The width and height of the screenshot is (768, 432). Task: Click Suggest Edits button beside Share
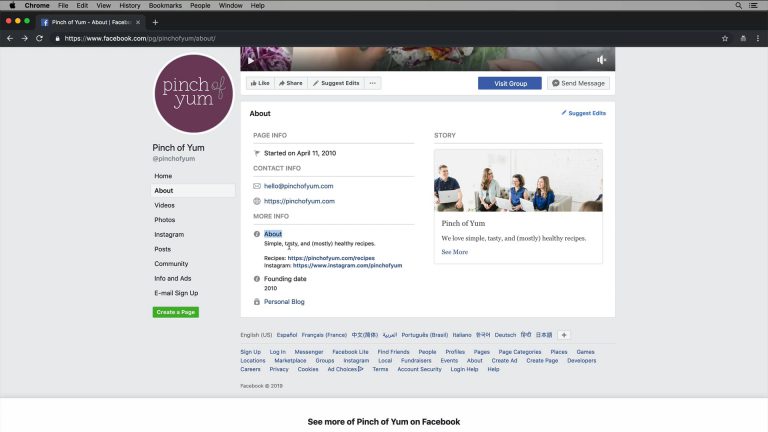point(336,83)
